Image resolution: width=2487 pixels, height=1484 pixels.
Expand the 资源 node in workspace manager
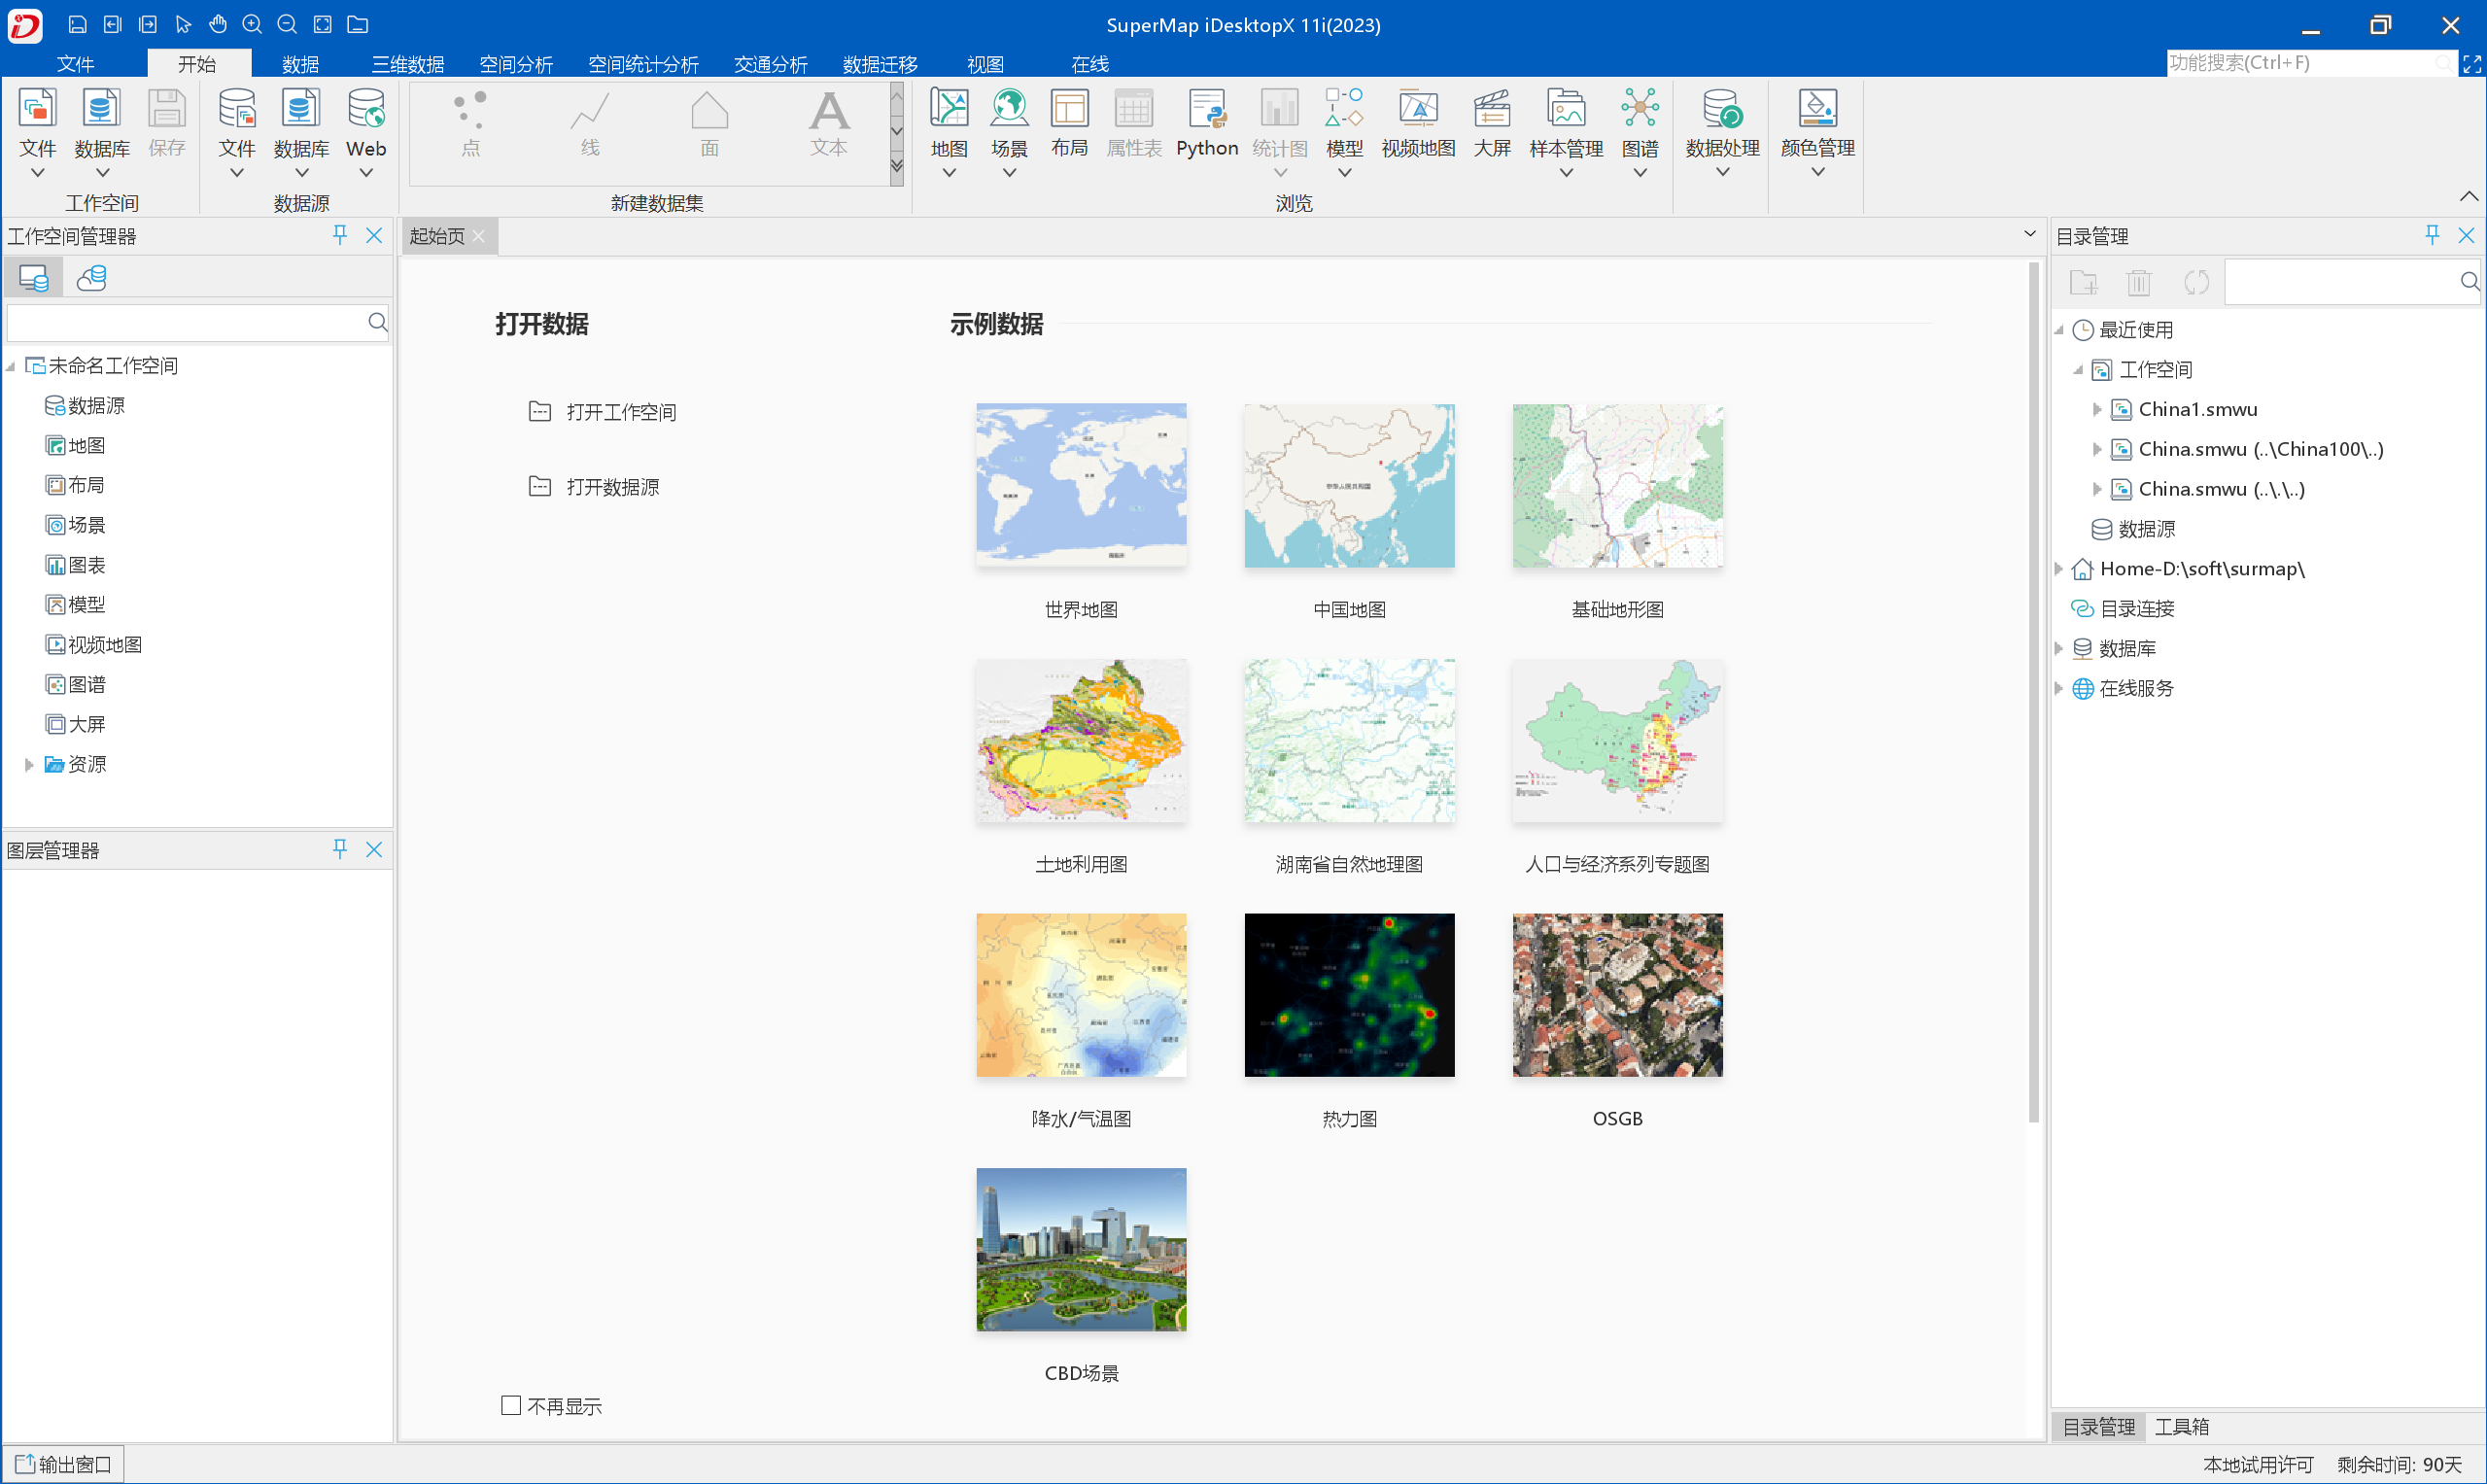[27, 764]
